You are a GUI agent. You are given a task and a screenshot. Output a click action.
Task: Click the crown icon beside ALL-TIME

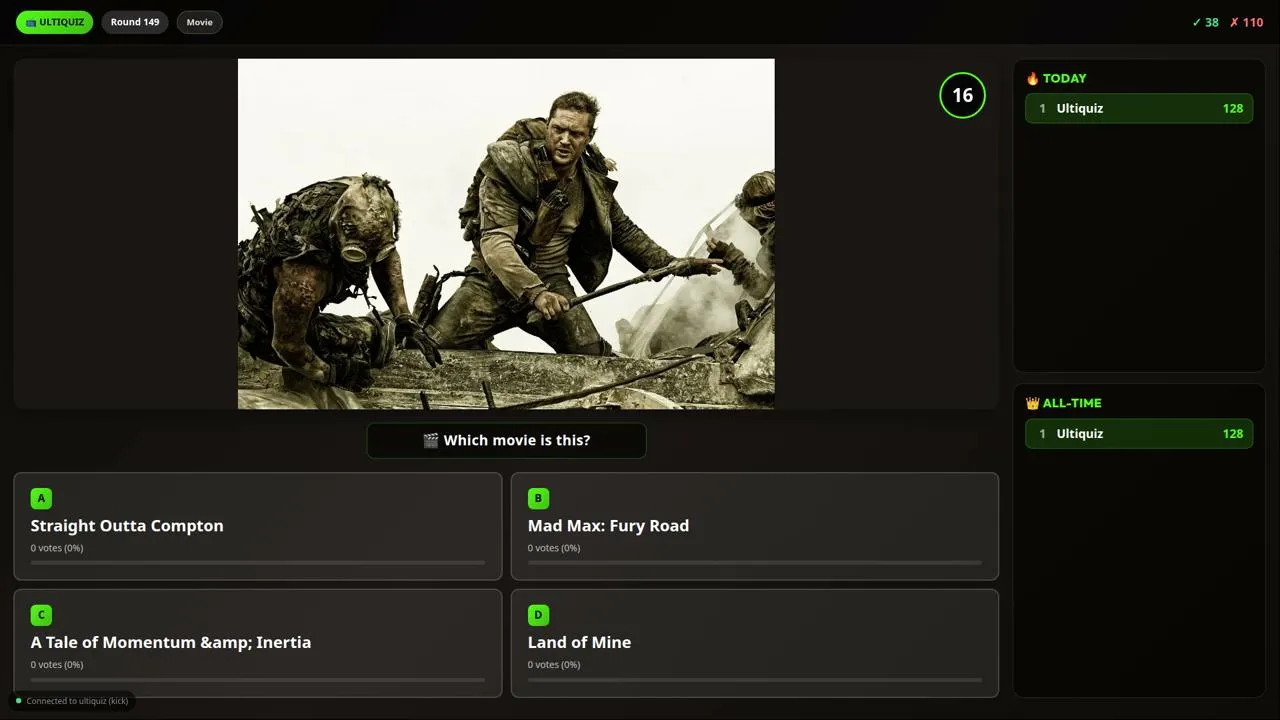(1032, 403)
